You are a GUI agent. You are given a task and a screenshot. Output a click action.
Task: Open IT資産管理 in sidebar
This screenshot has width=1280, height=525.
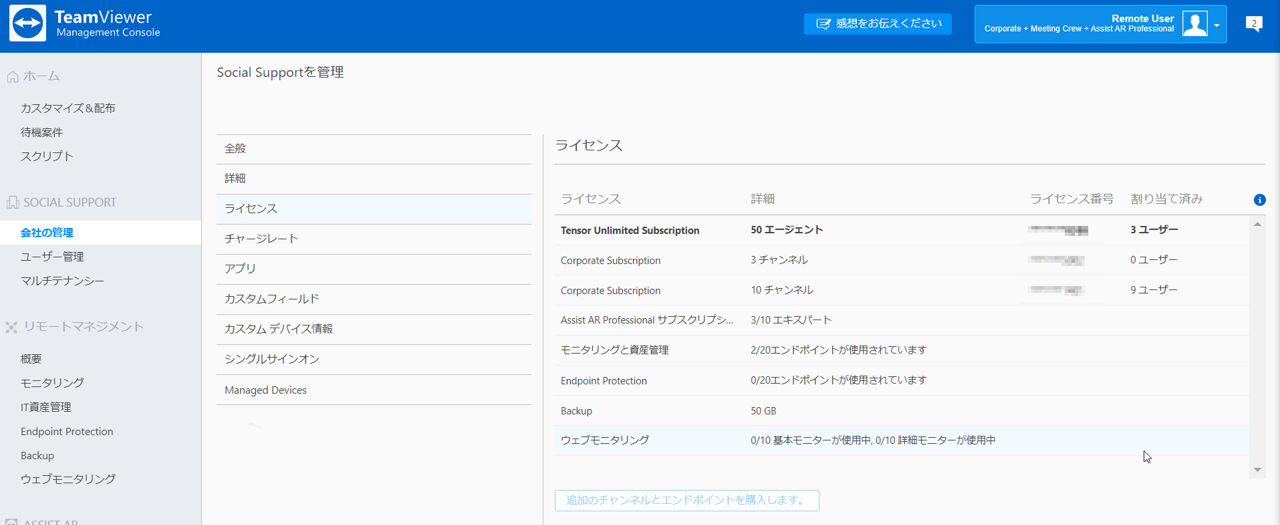[x=46, y=407]
